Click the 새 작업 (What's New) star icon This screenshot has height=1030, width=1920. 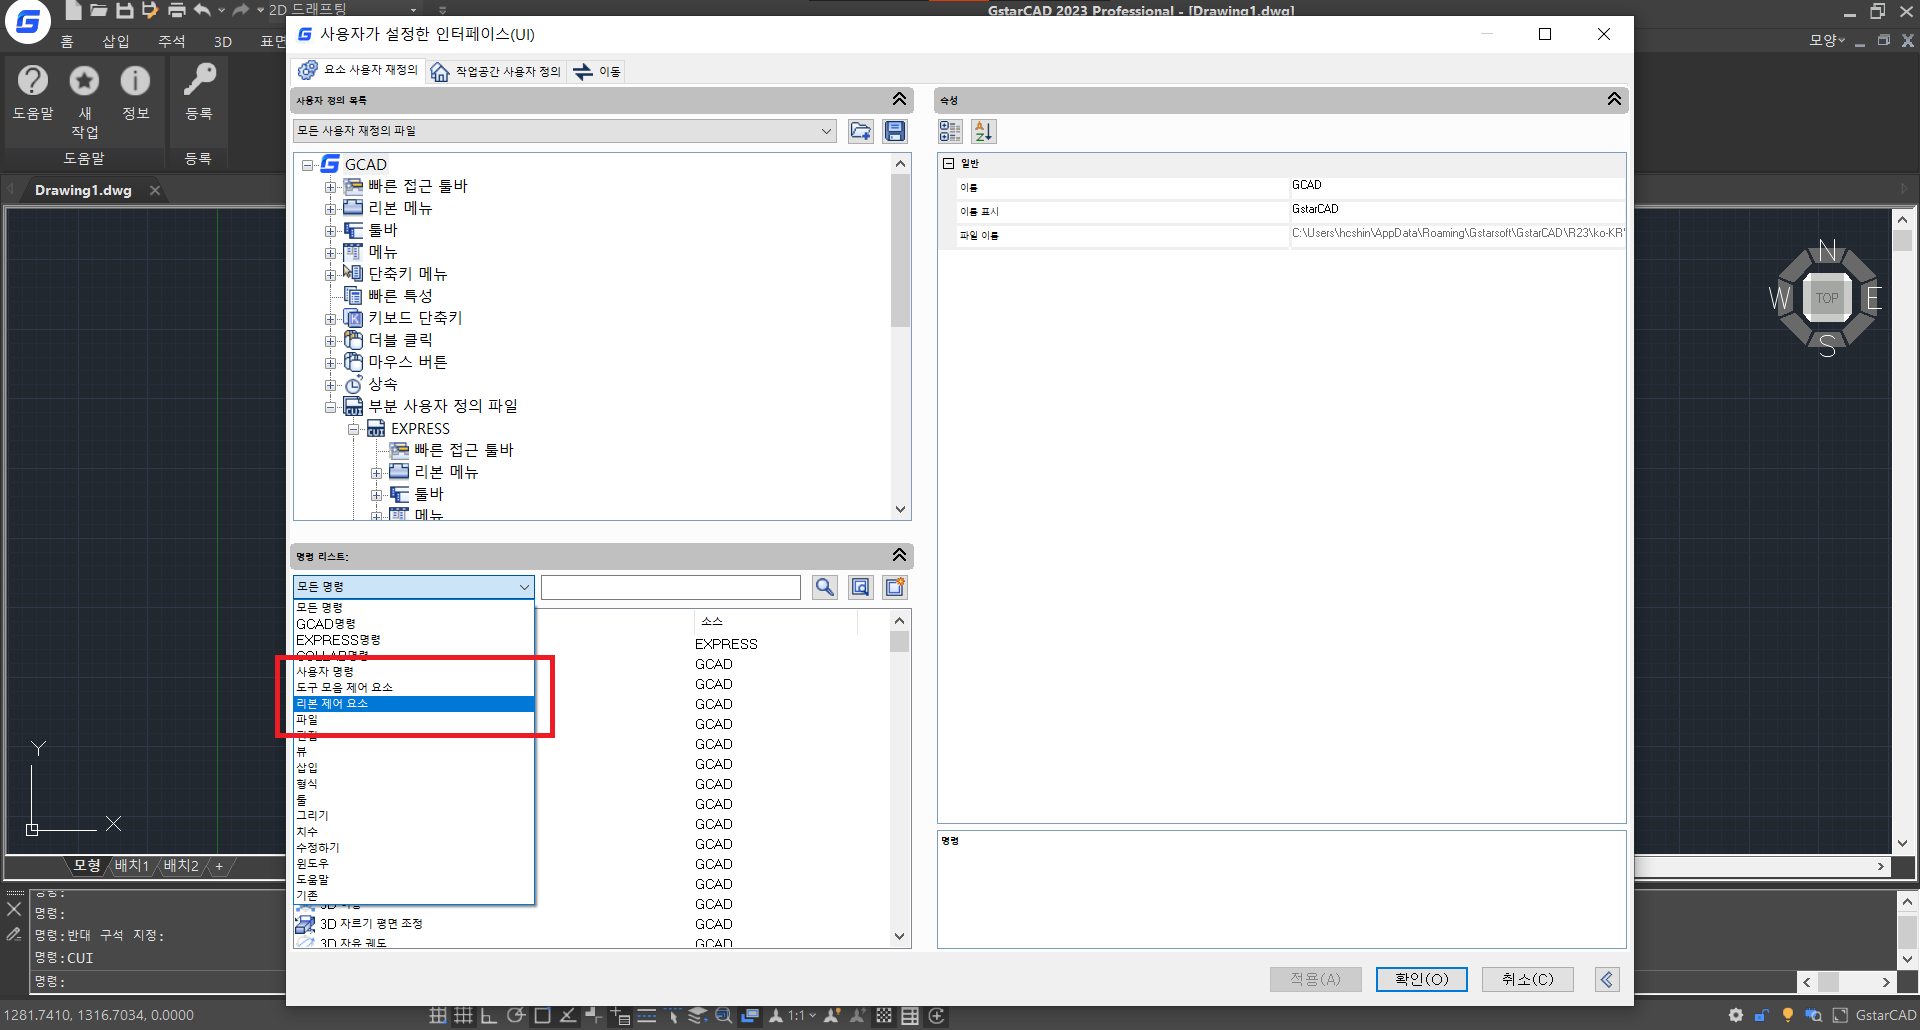[84, 80]
